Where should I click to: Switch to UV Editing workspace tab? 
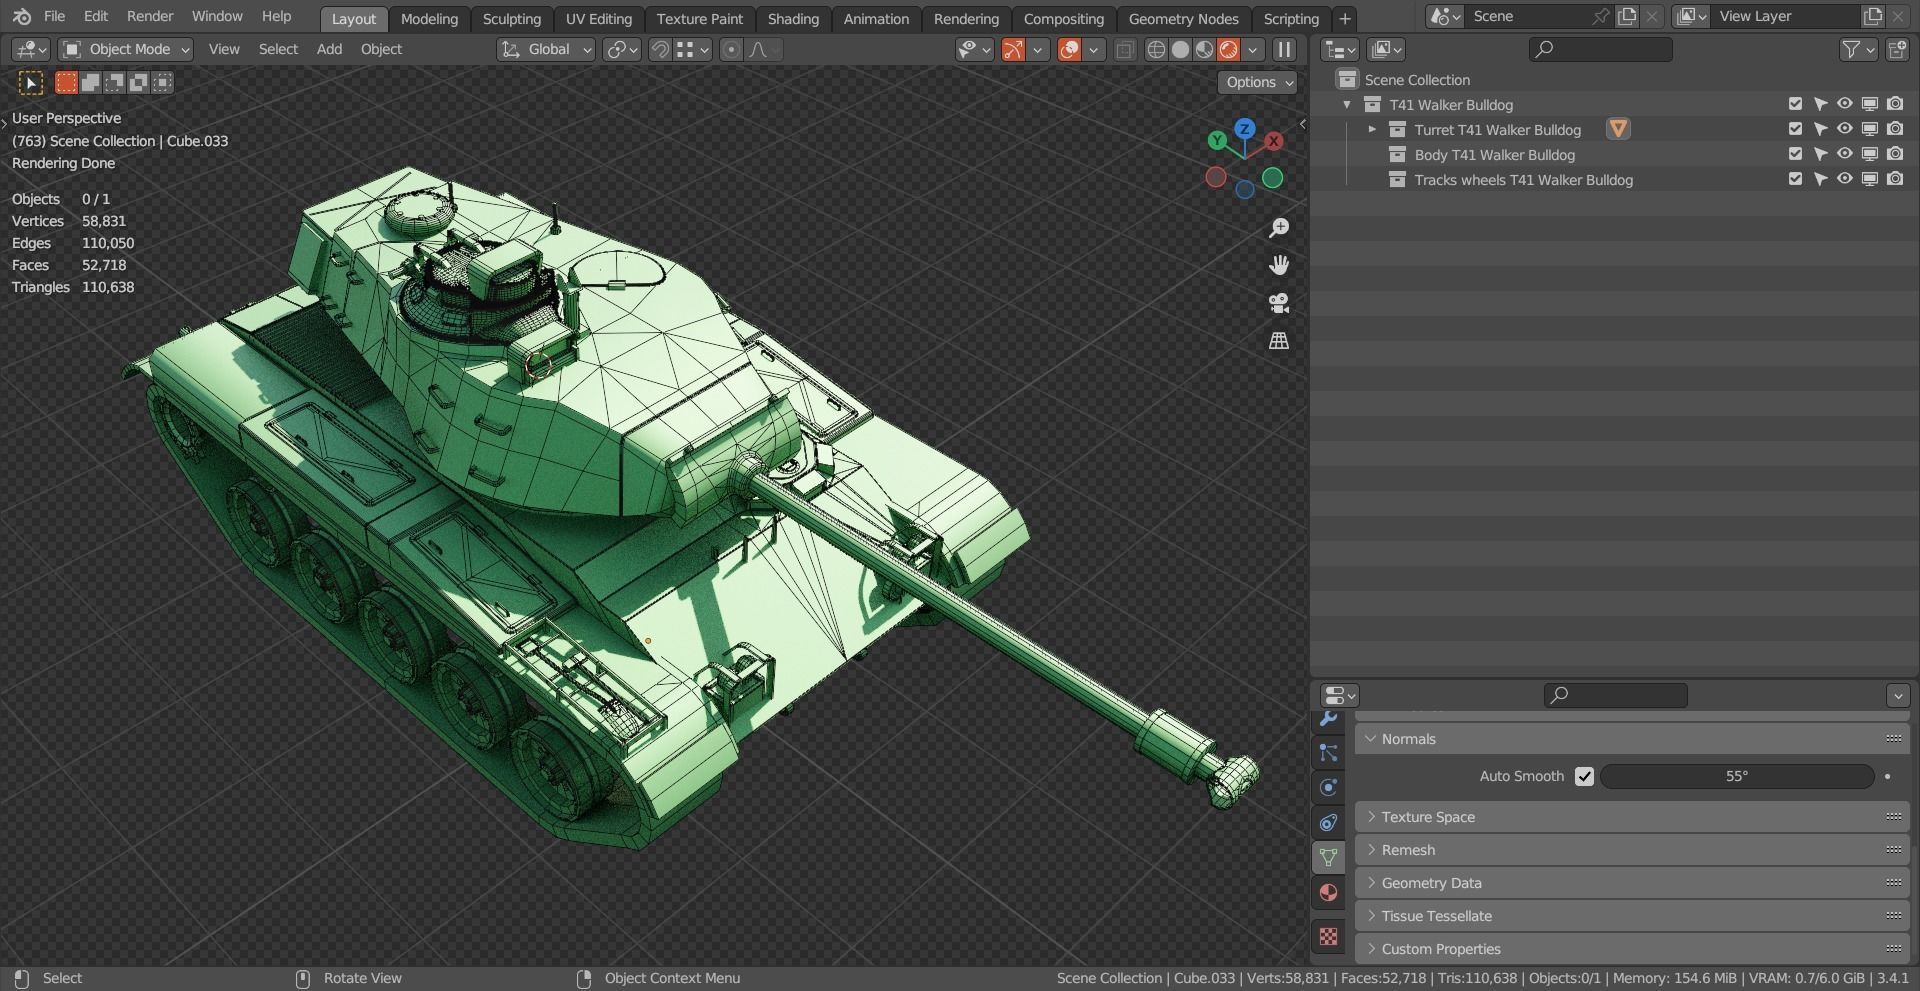coord(599,19)
